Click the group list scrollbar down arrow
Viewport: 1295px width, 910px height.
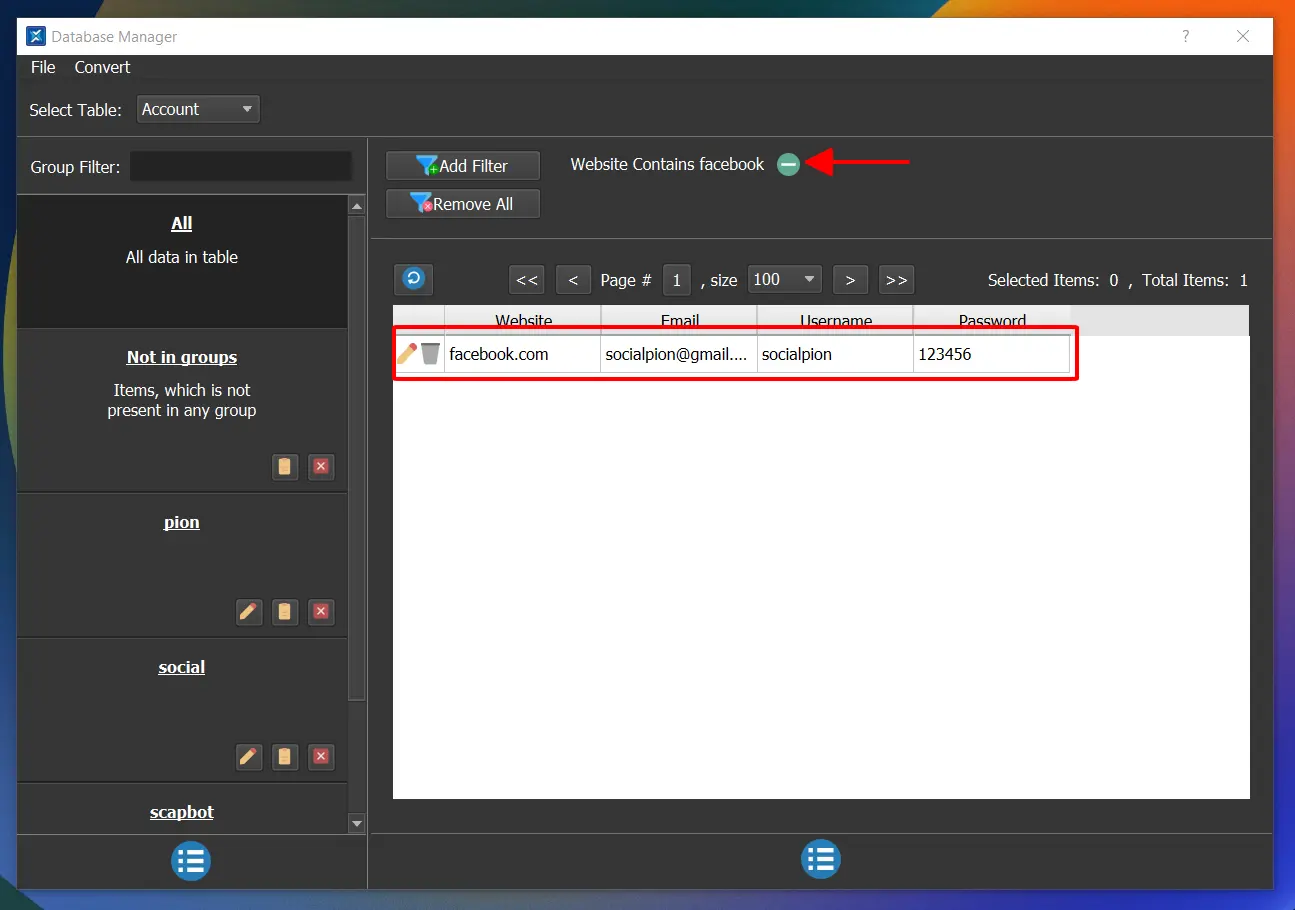tap(357, 823)
